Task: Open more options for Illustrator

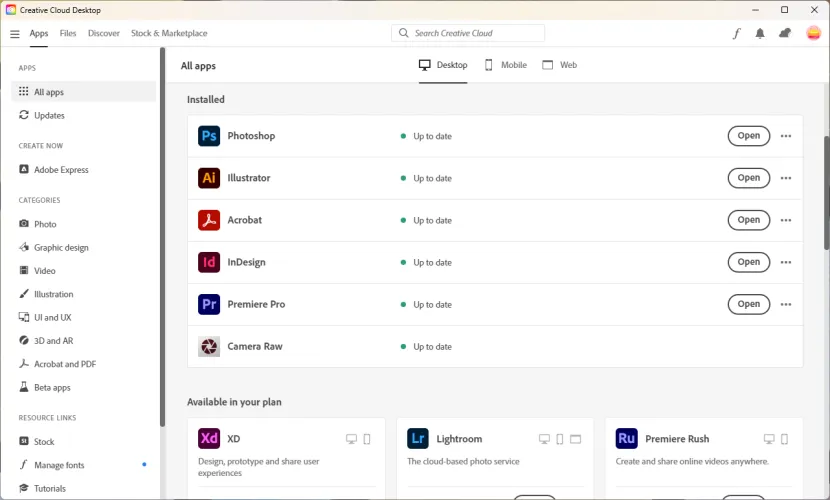Action: point(786,178)
